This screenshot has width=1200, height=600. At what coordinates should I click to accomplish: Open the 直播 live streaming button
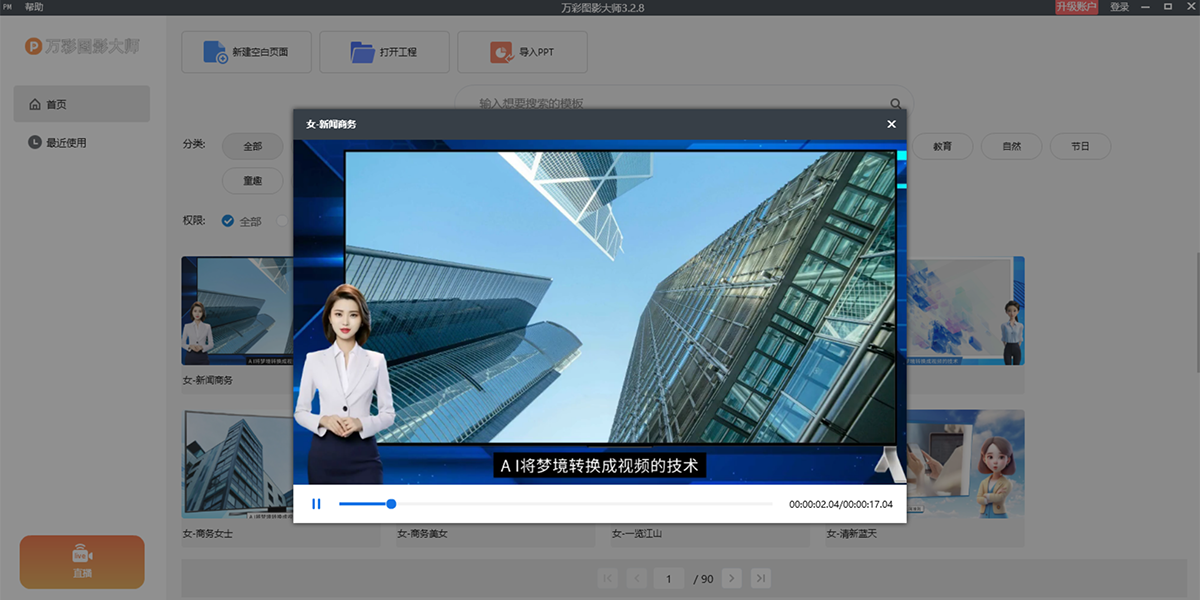82,562
